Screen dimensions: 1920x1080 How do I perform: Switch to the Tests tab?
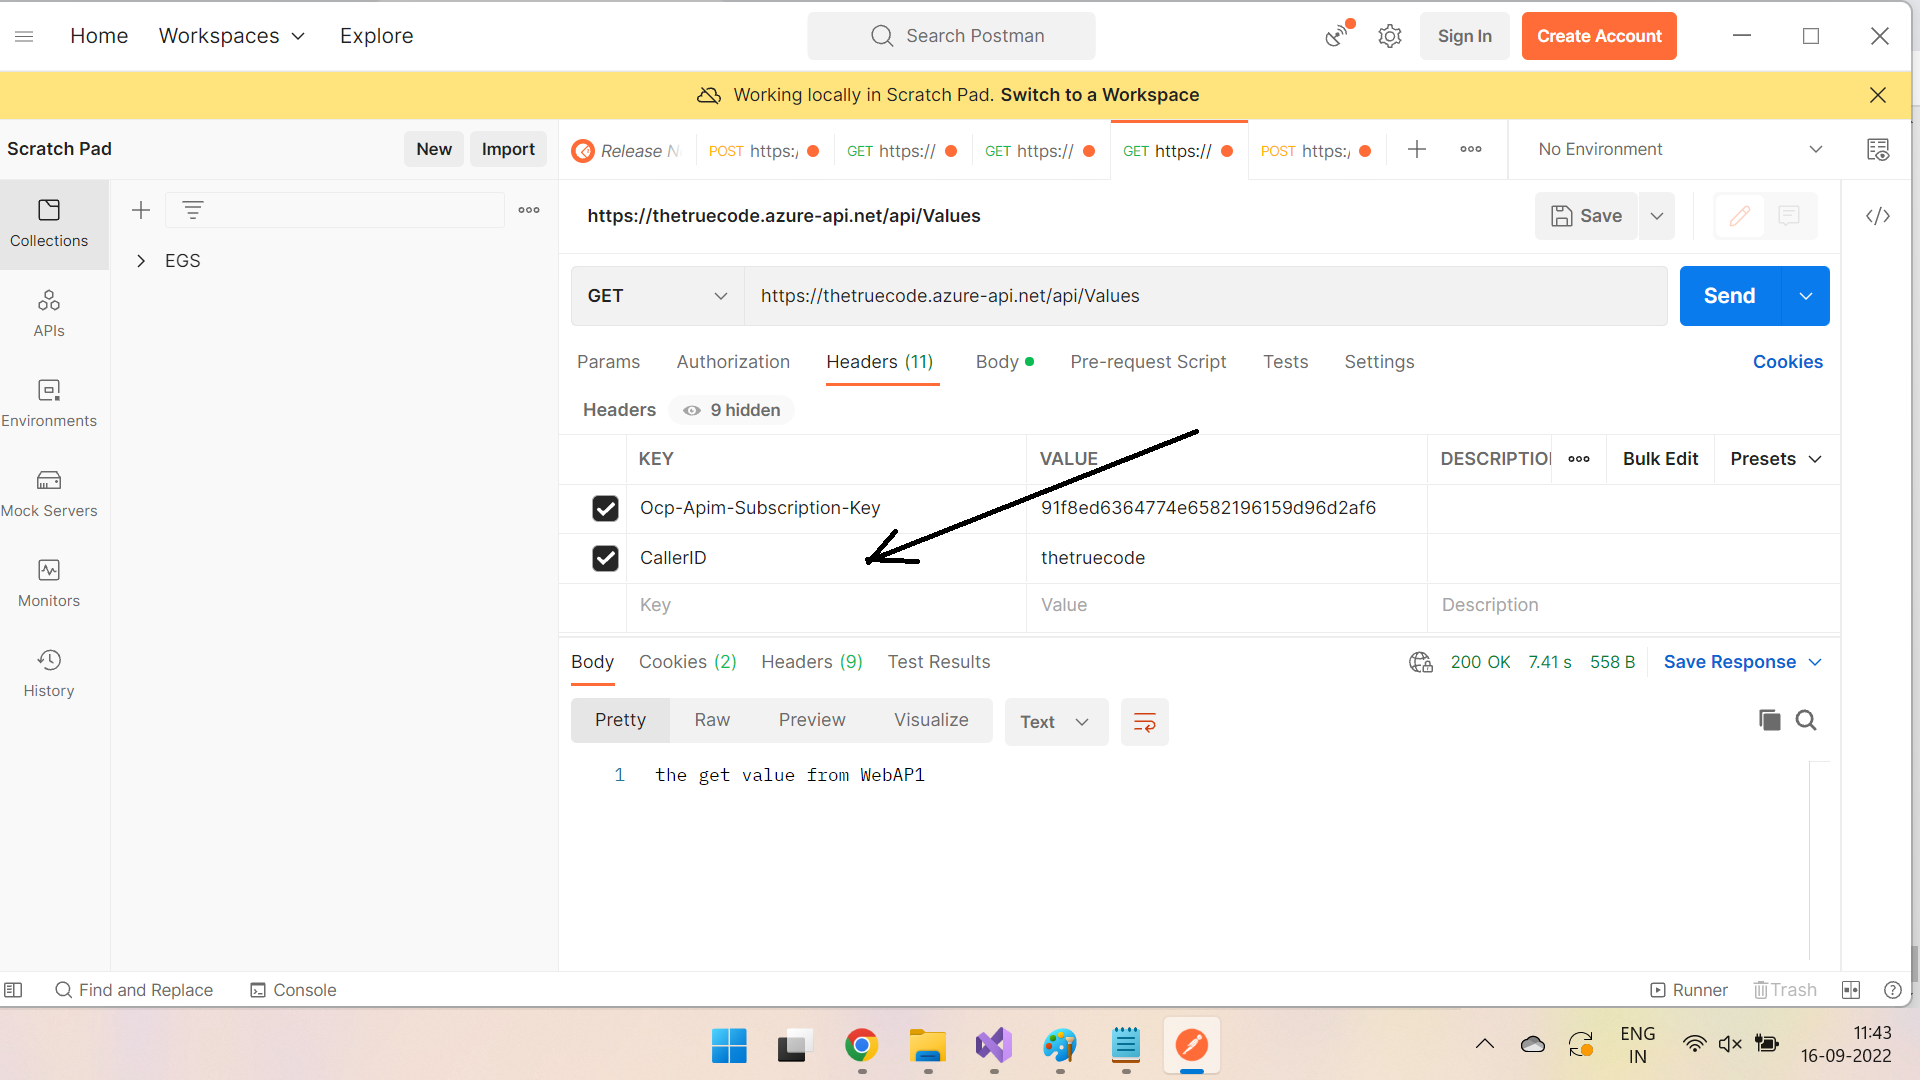(1284, 361)
